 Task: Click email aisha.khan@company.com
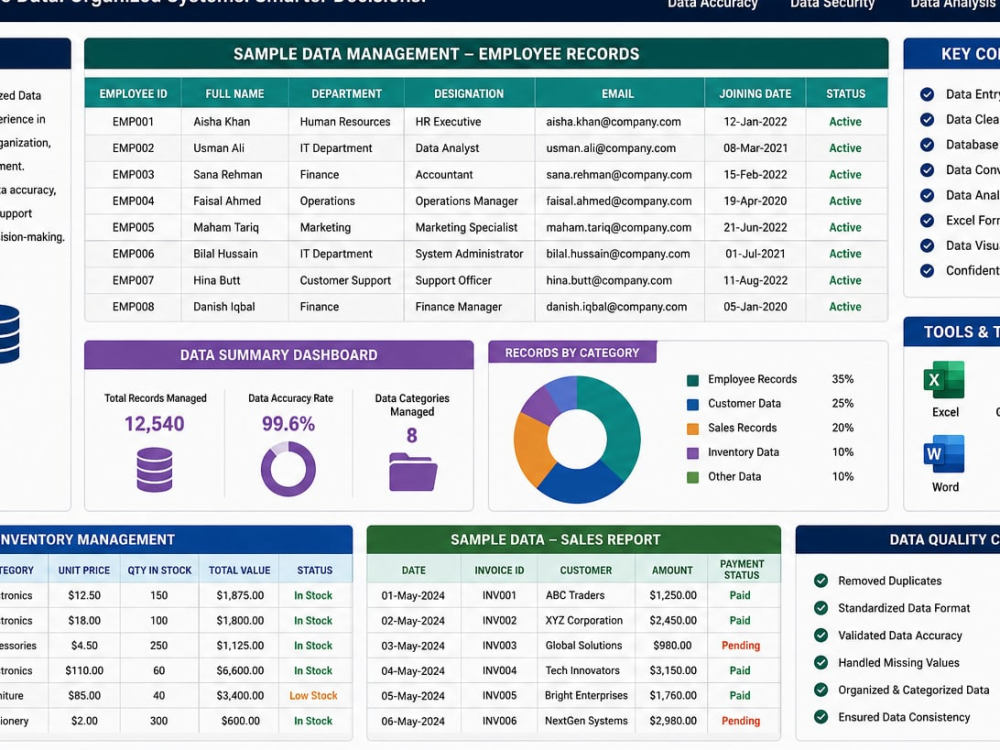click(x=614, y=121)
